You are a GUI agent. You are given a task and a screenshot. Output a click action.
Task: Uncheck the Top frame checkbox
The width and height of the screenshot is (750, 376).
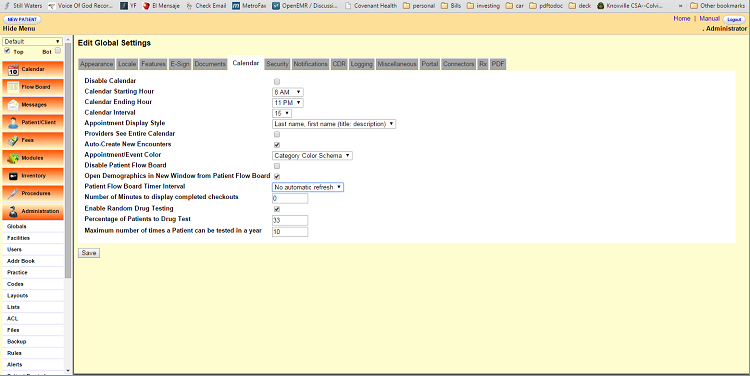click(7, 51)
